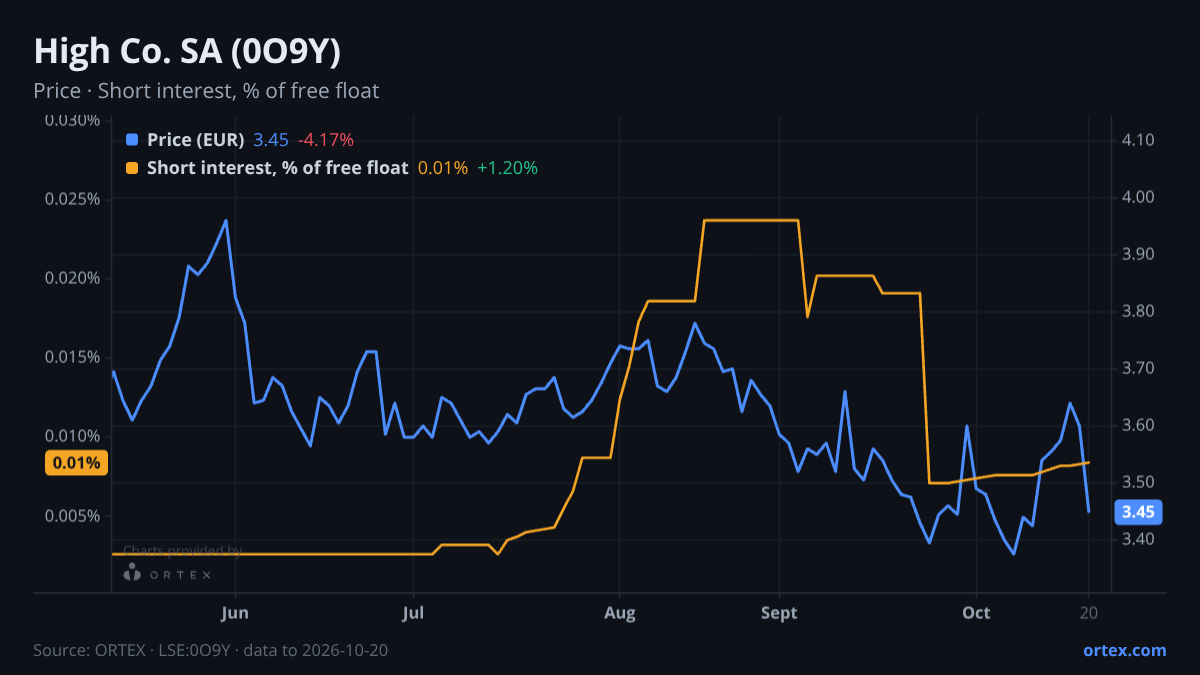Click the 4.00 right axis tick
Screen dimensions: 1200x675
(x=1138, y=197)
